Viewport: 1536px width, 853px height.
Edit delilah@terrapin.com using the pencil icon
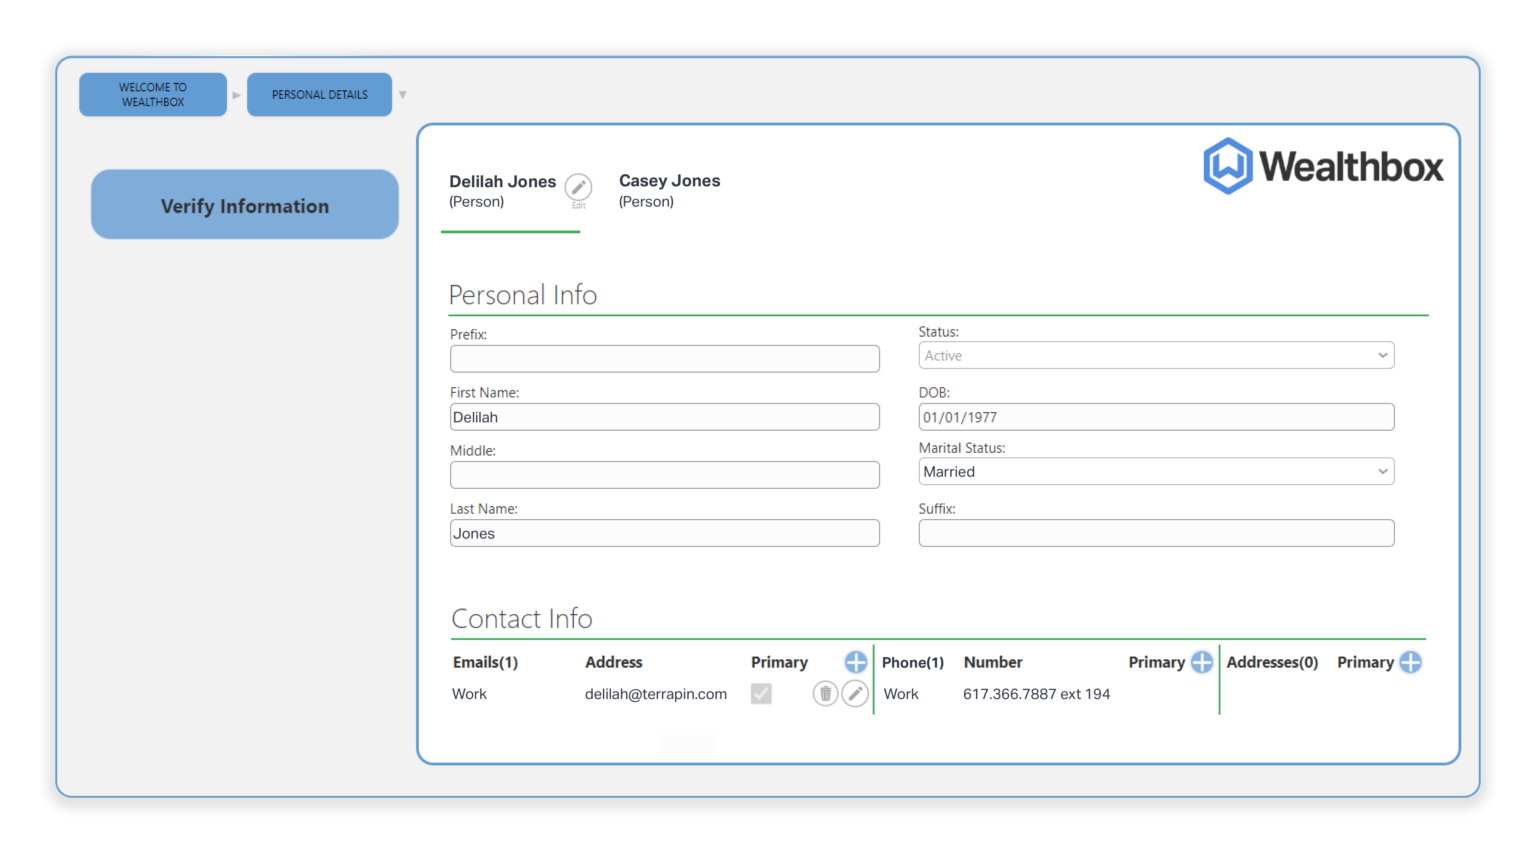coord(855,693)
